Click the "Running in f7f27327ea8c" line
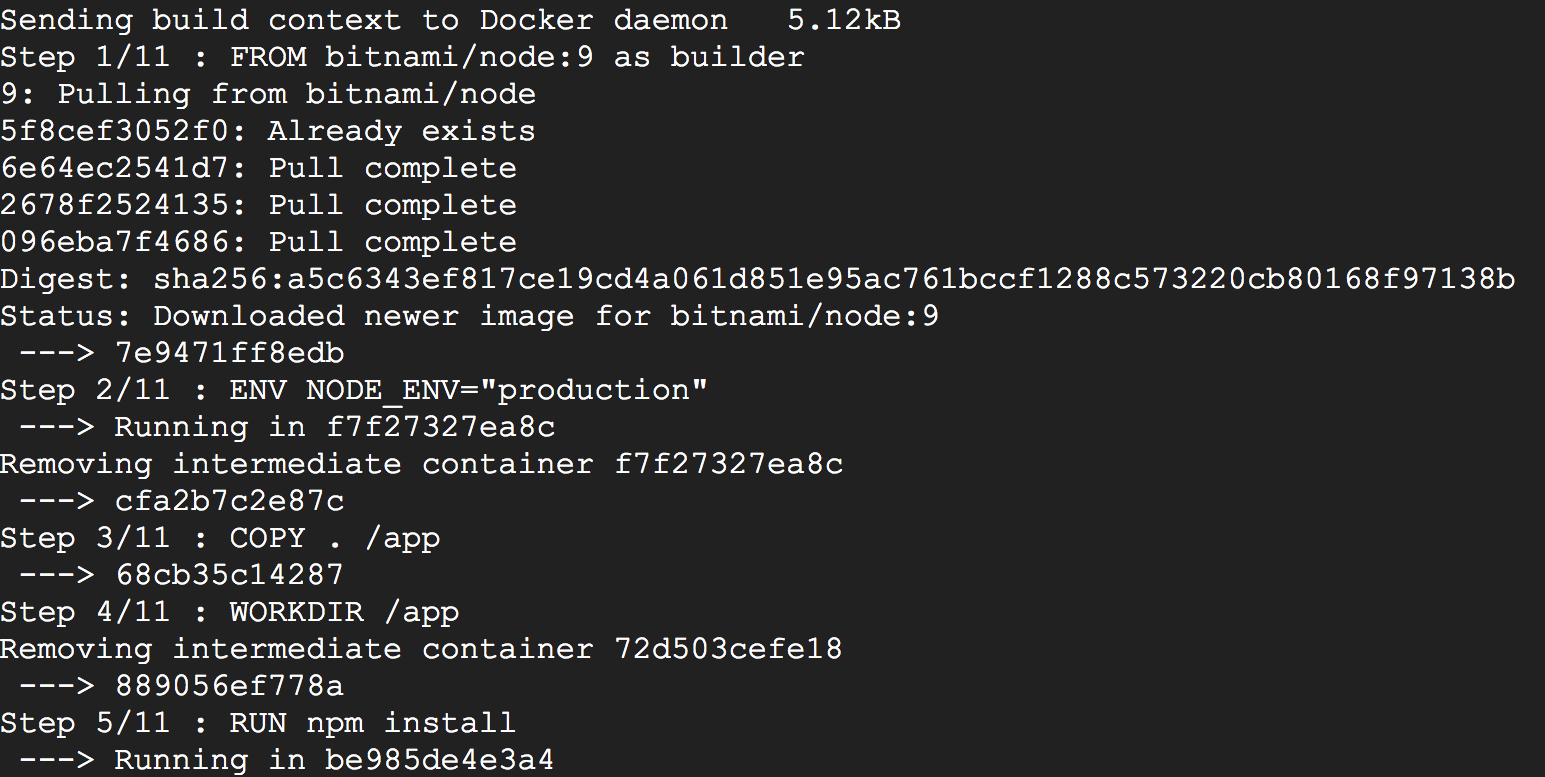 click(x=334, y=427)
